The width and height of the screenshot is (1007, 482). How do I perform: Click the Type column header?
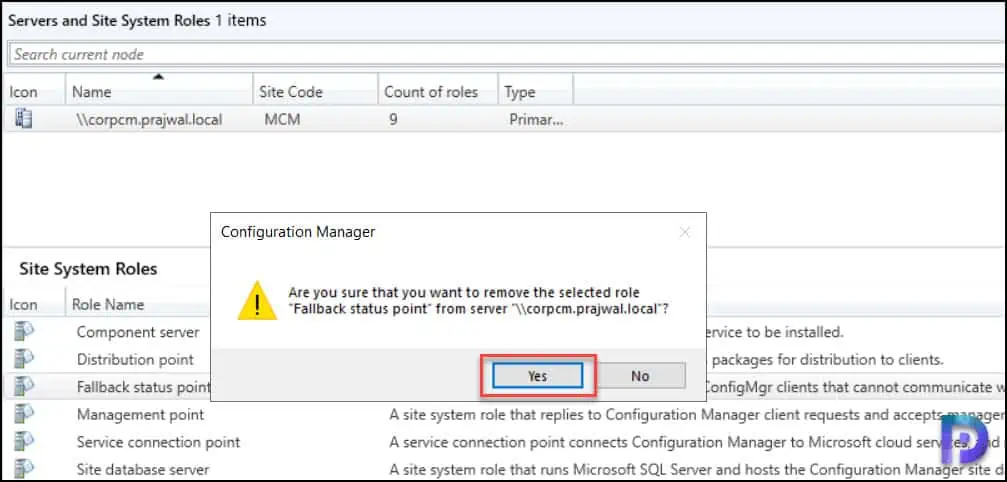coord(535,92)
